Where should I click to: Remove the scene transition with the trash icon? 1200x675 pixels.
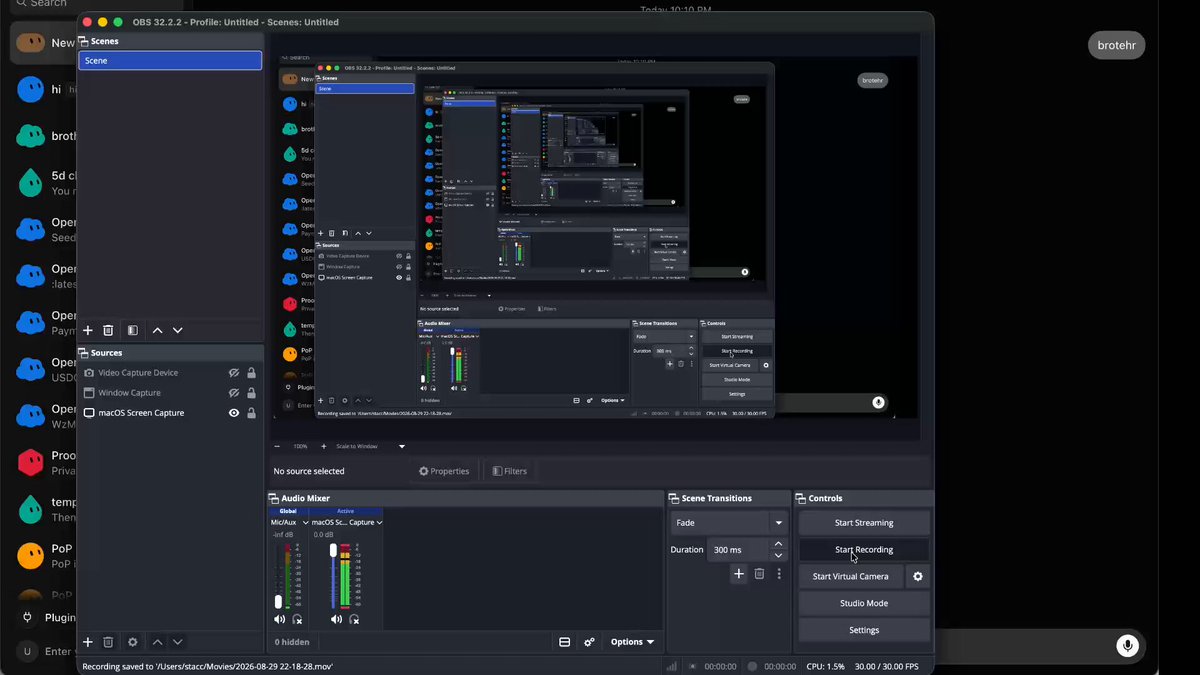coord(759,574)
